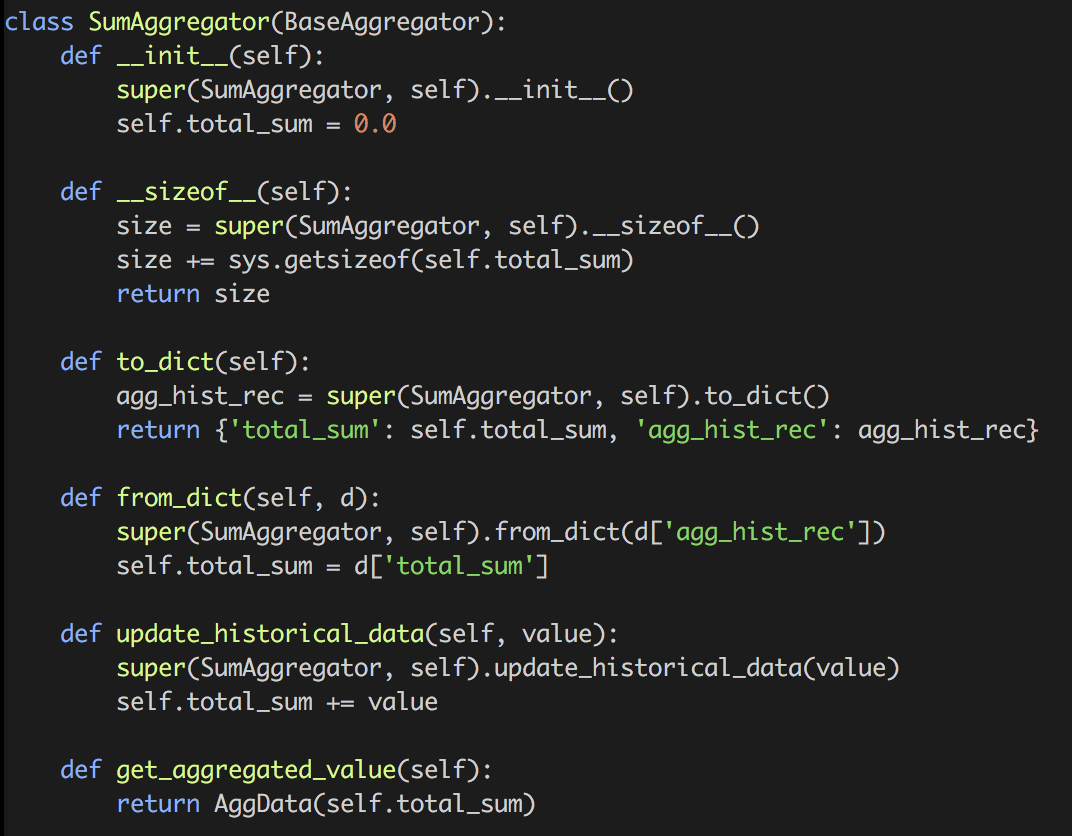Click the 'return size' statement
Image resolution: width=1072 pixels, height=836 pixels.
pos(193,294)
